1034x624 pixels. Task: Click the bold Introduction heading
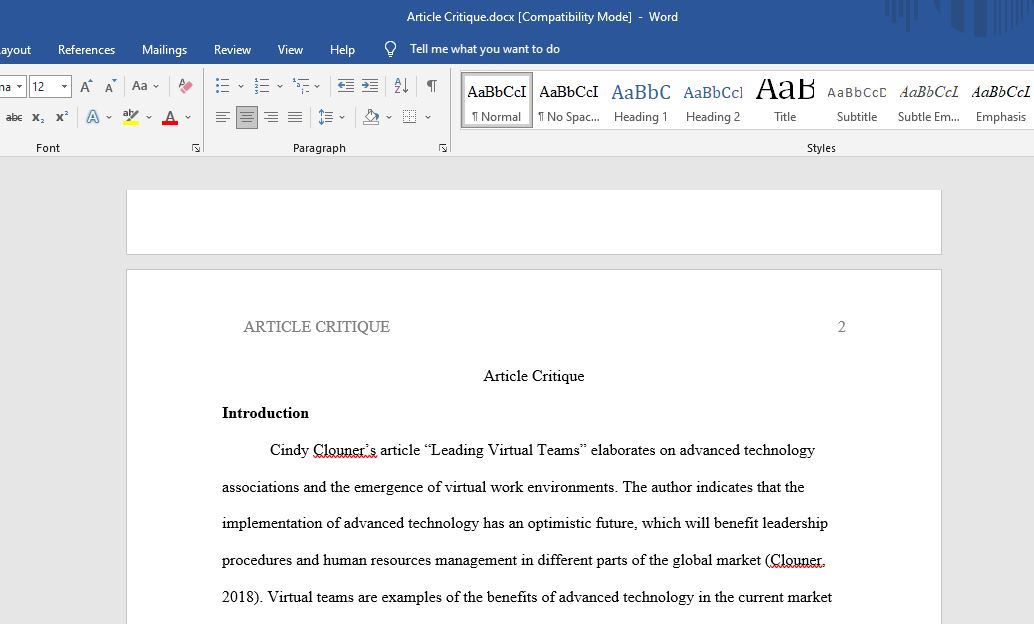point(265,413)
